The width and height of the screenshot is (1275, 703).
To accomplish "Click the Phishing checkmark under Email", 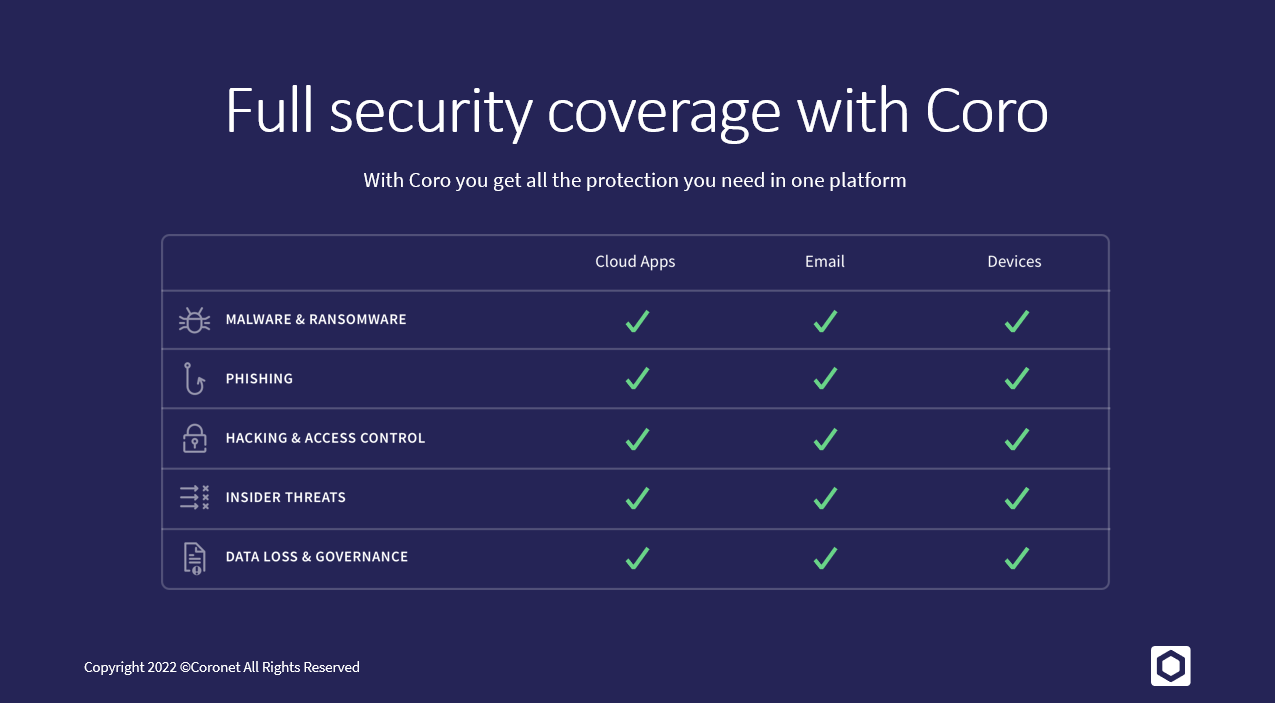I will click(825, 379).
